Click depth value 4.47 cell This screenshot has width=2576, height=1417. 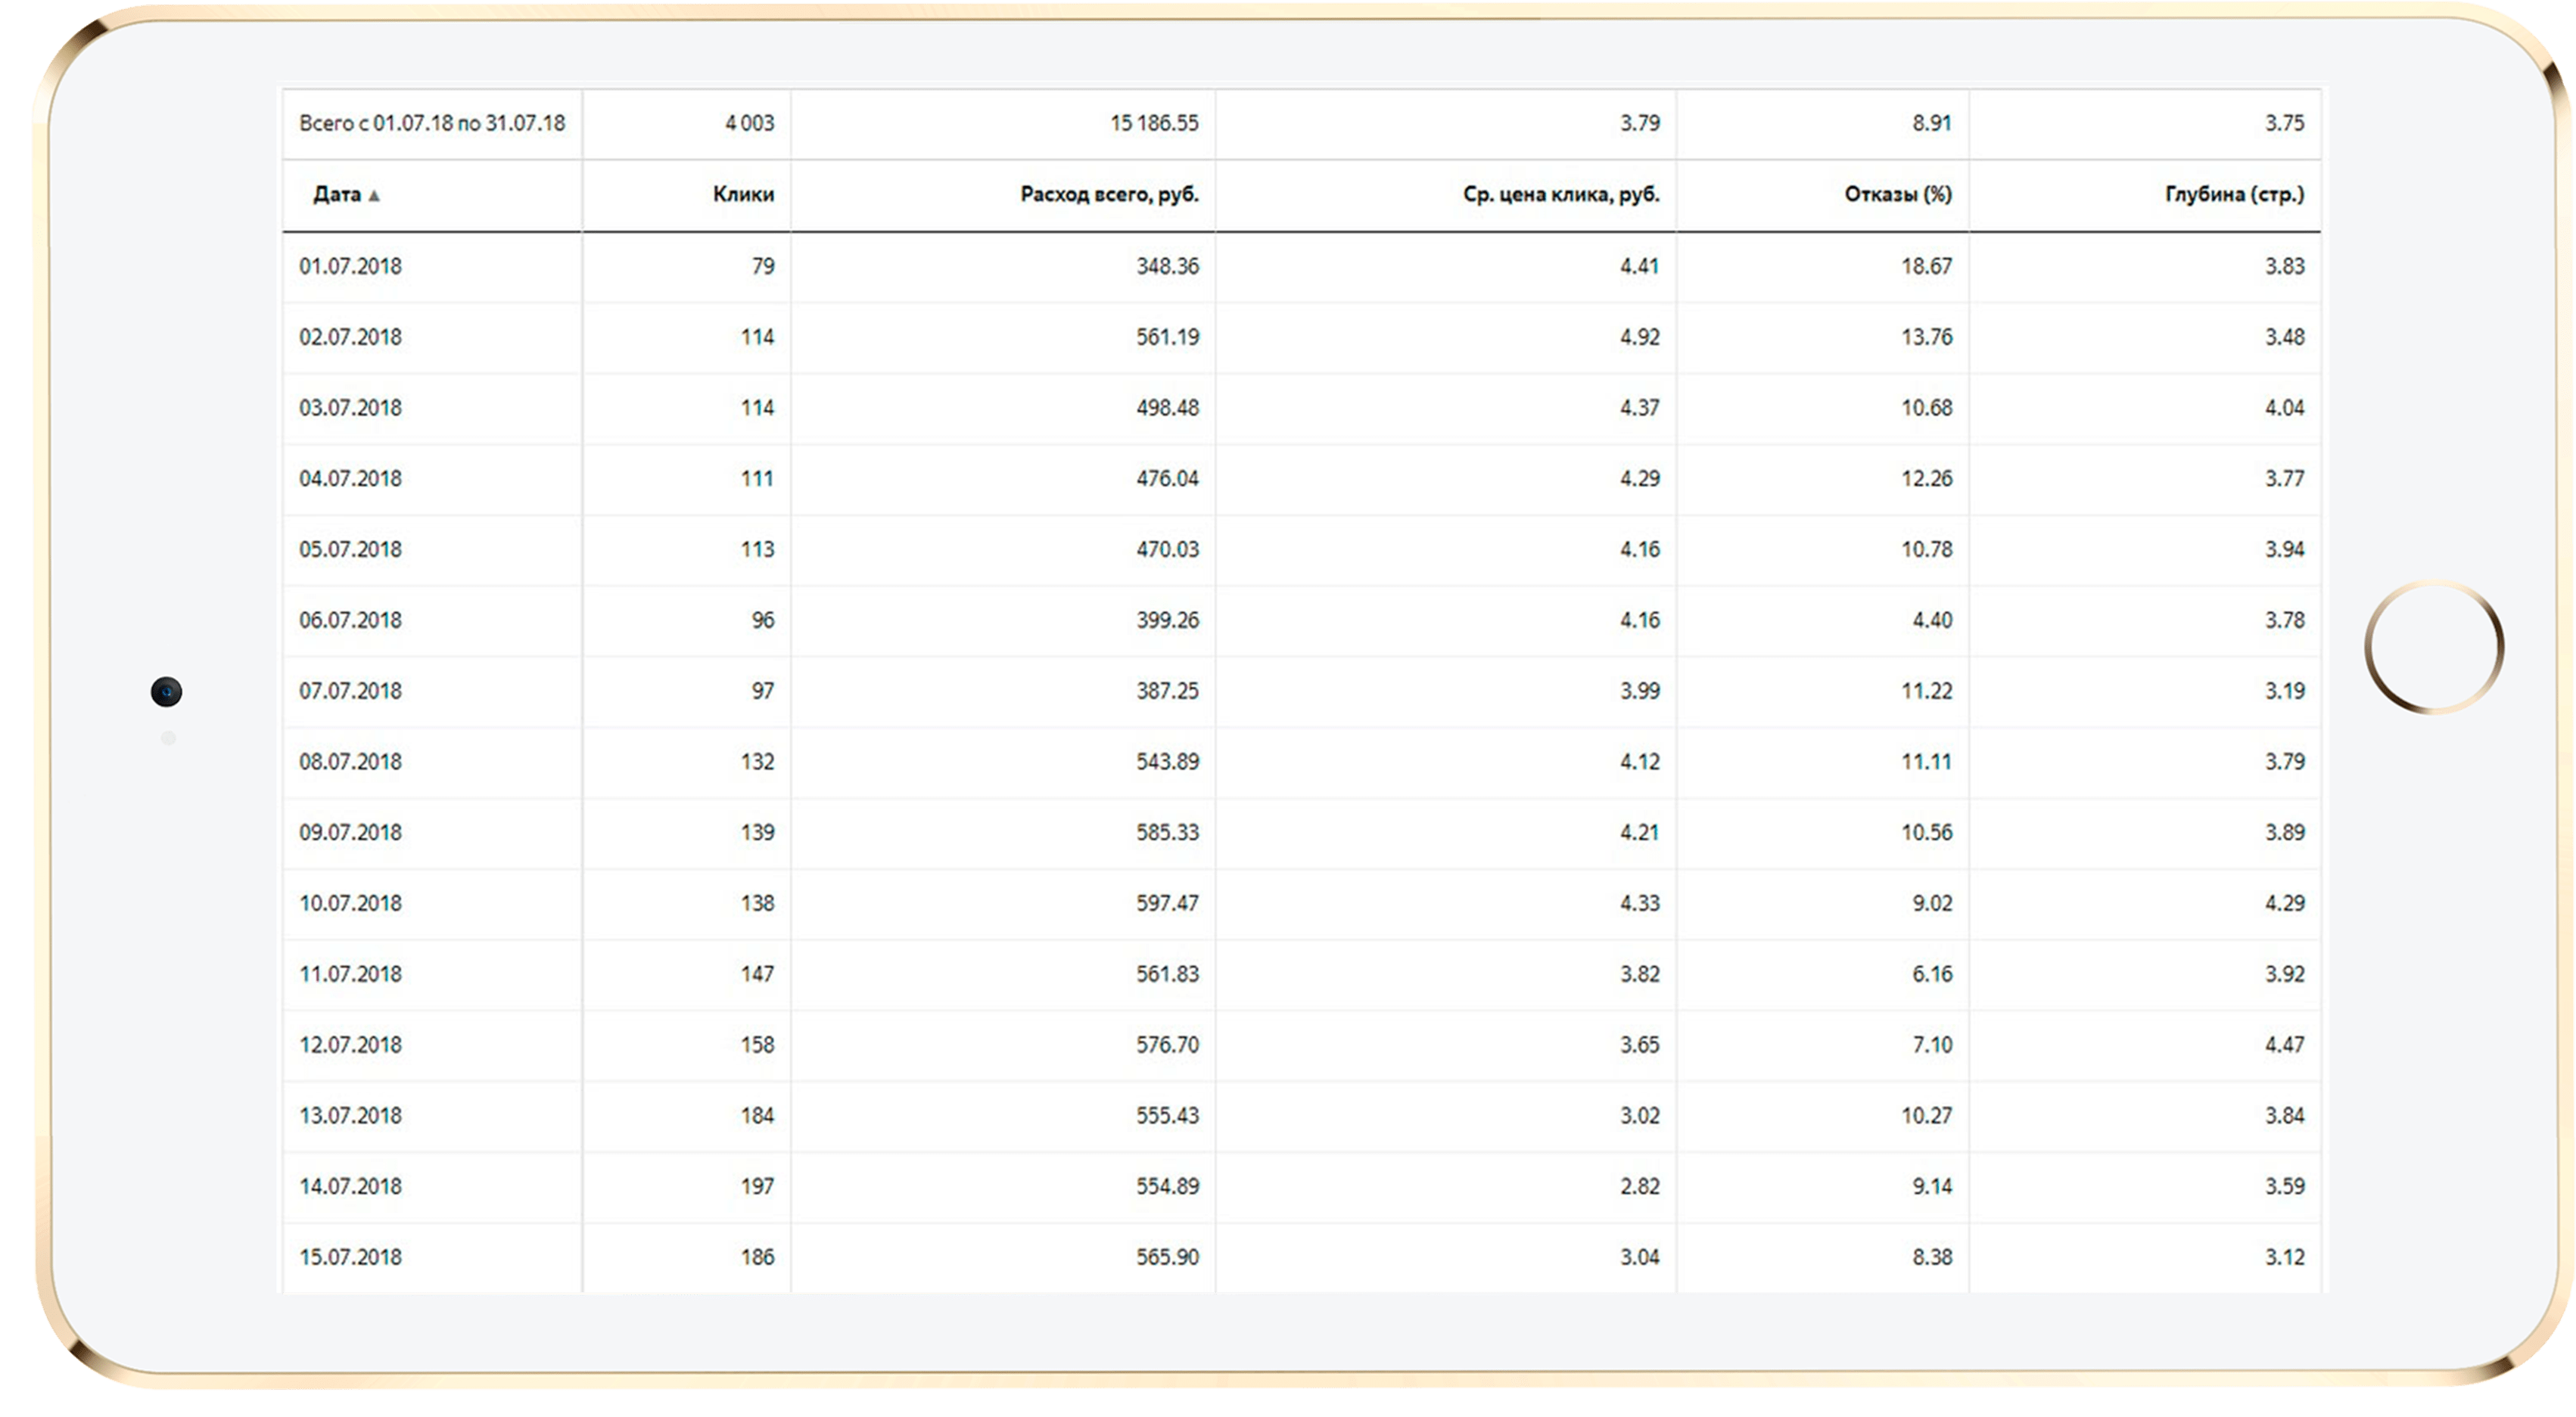2284,1045
